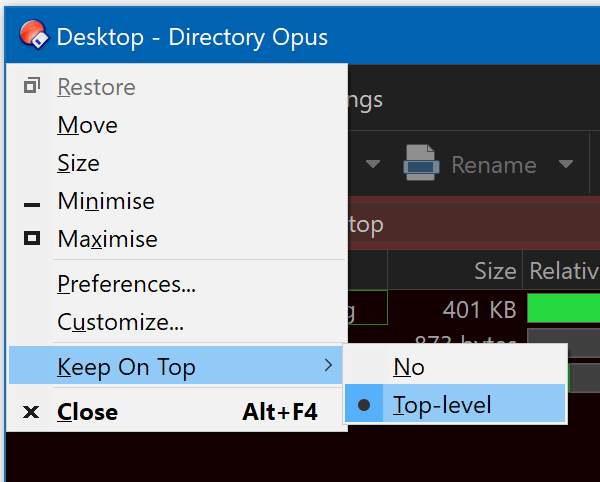
Task: Open the dropdown arrow next to Rename
Action: (x=566, y=164)
